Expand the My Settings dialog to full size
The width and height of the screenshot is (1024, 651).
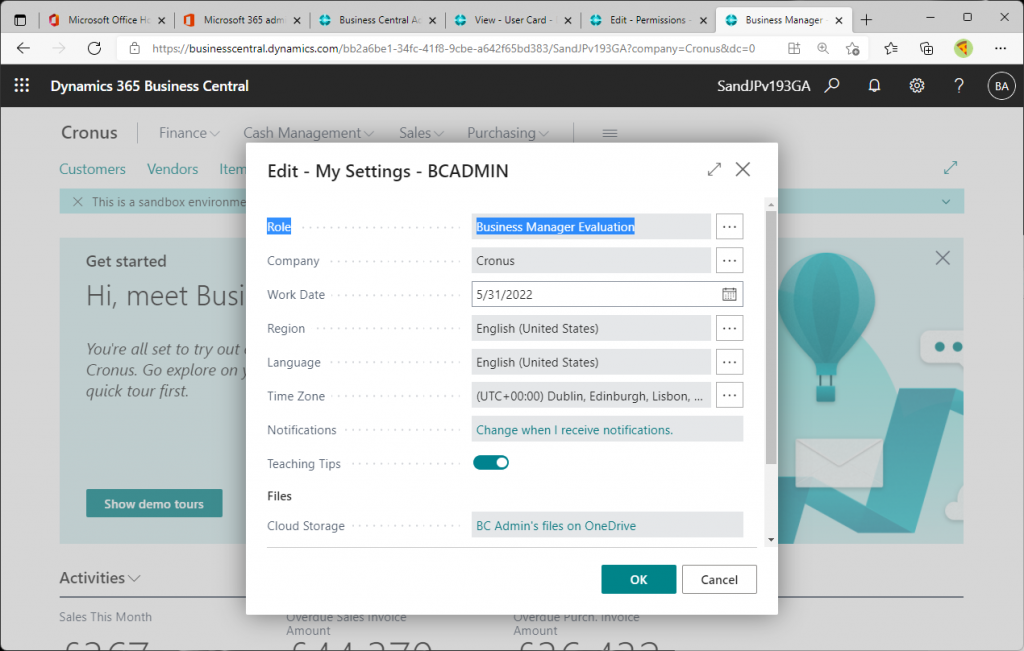714,170
